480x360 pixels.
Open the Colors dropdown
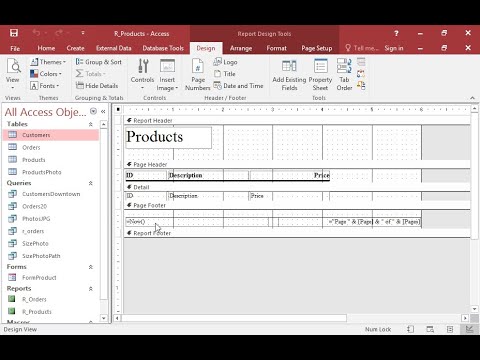[46, 74]
